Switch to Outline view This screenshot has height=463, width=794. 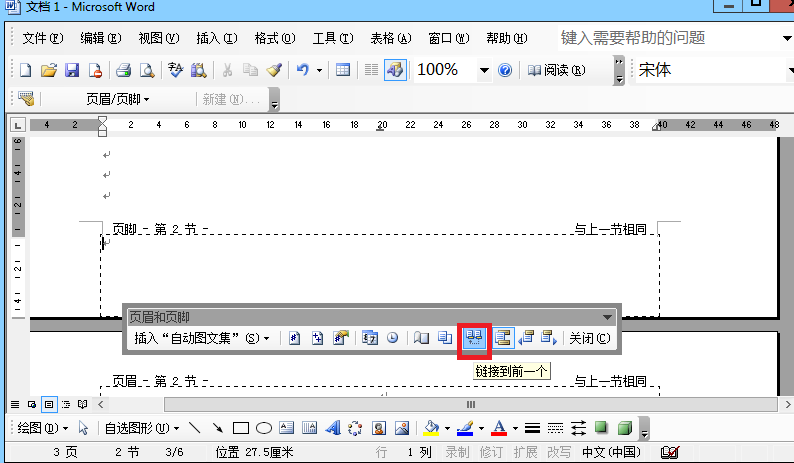click(x=66, y=404)
